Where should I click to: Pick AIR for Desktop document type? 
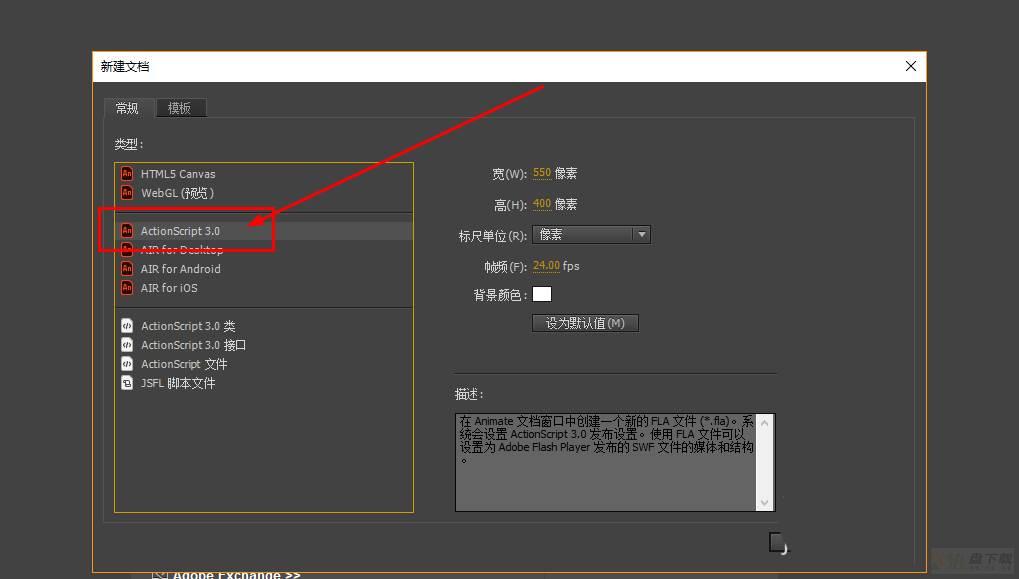tap(264, 250)
